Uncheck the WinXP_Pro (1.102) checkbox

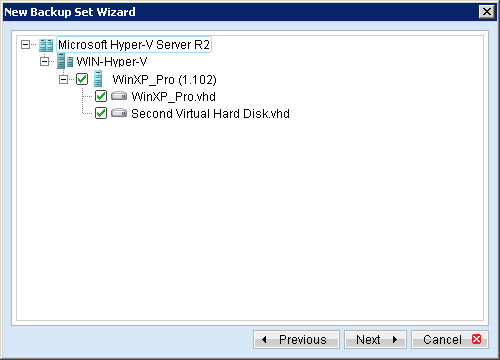click(82, 79)
